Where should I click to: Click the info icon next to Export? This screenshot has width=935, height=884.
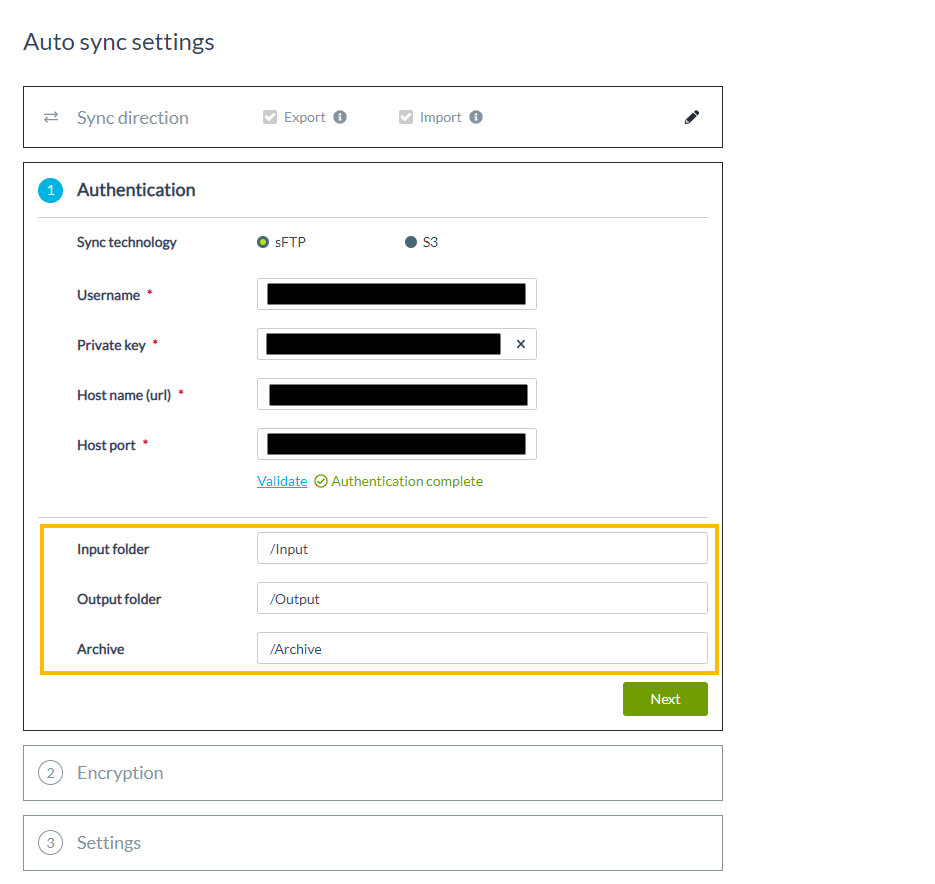340,117
